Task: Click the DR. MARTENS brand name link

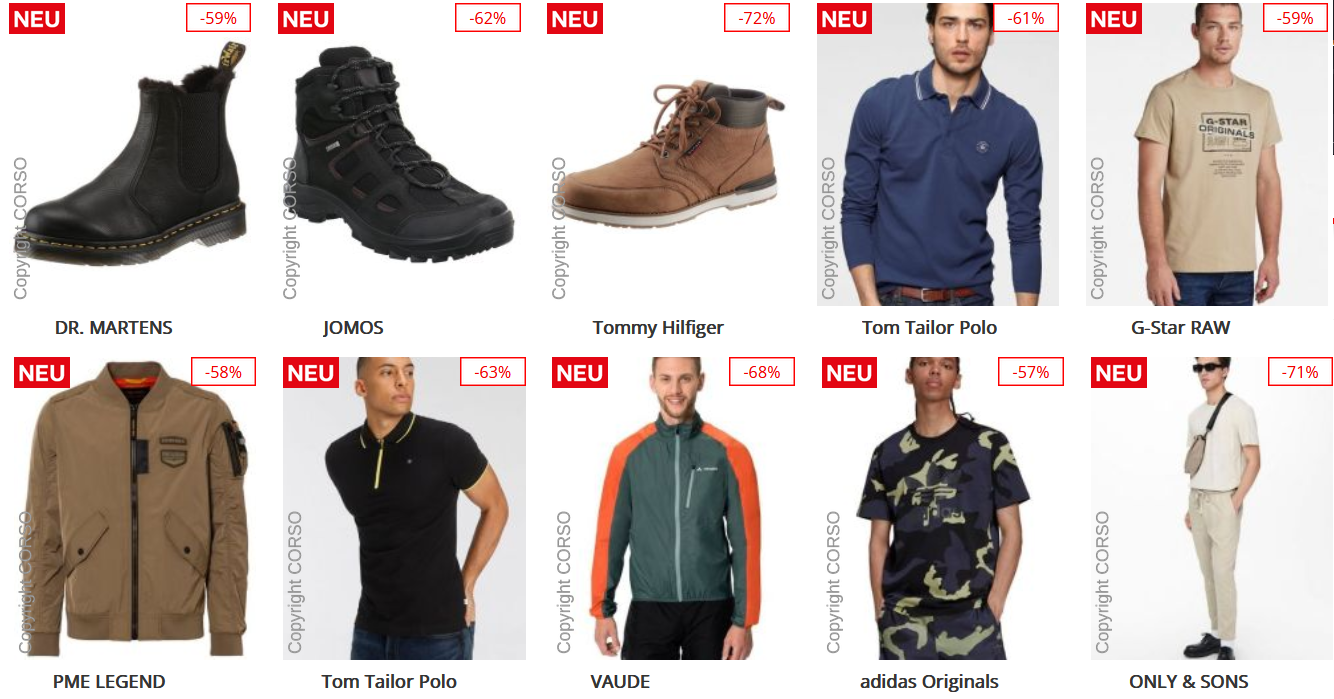Action: 114,328
